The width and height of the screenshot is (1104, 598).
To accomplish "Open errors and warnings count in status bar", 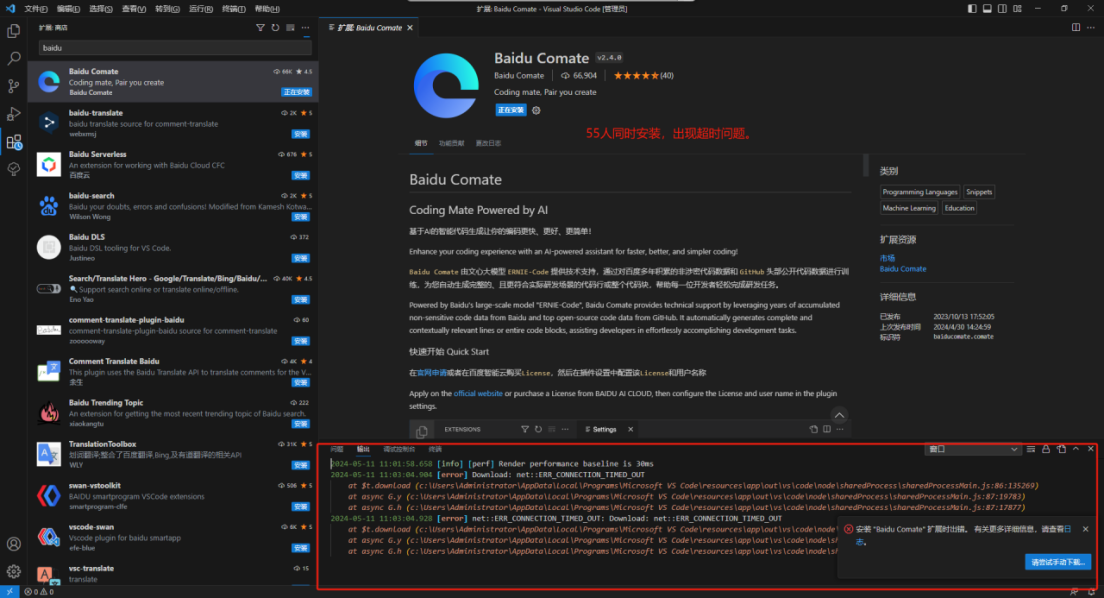I will coord(39,592).
